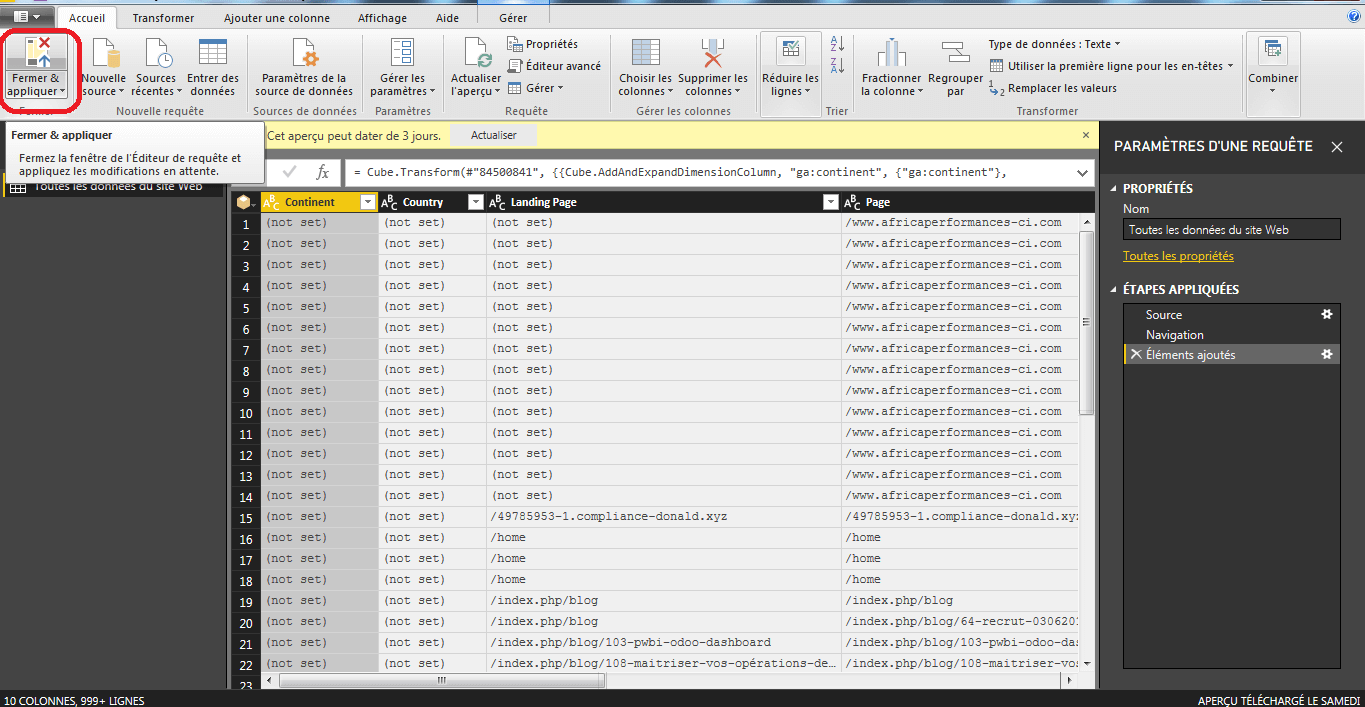
Task: Delete the Éléments ajoutés step with X
Action: click(x=1135, y=354)
